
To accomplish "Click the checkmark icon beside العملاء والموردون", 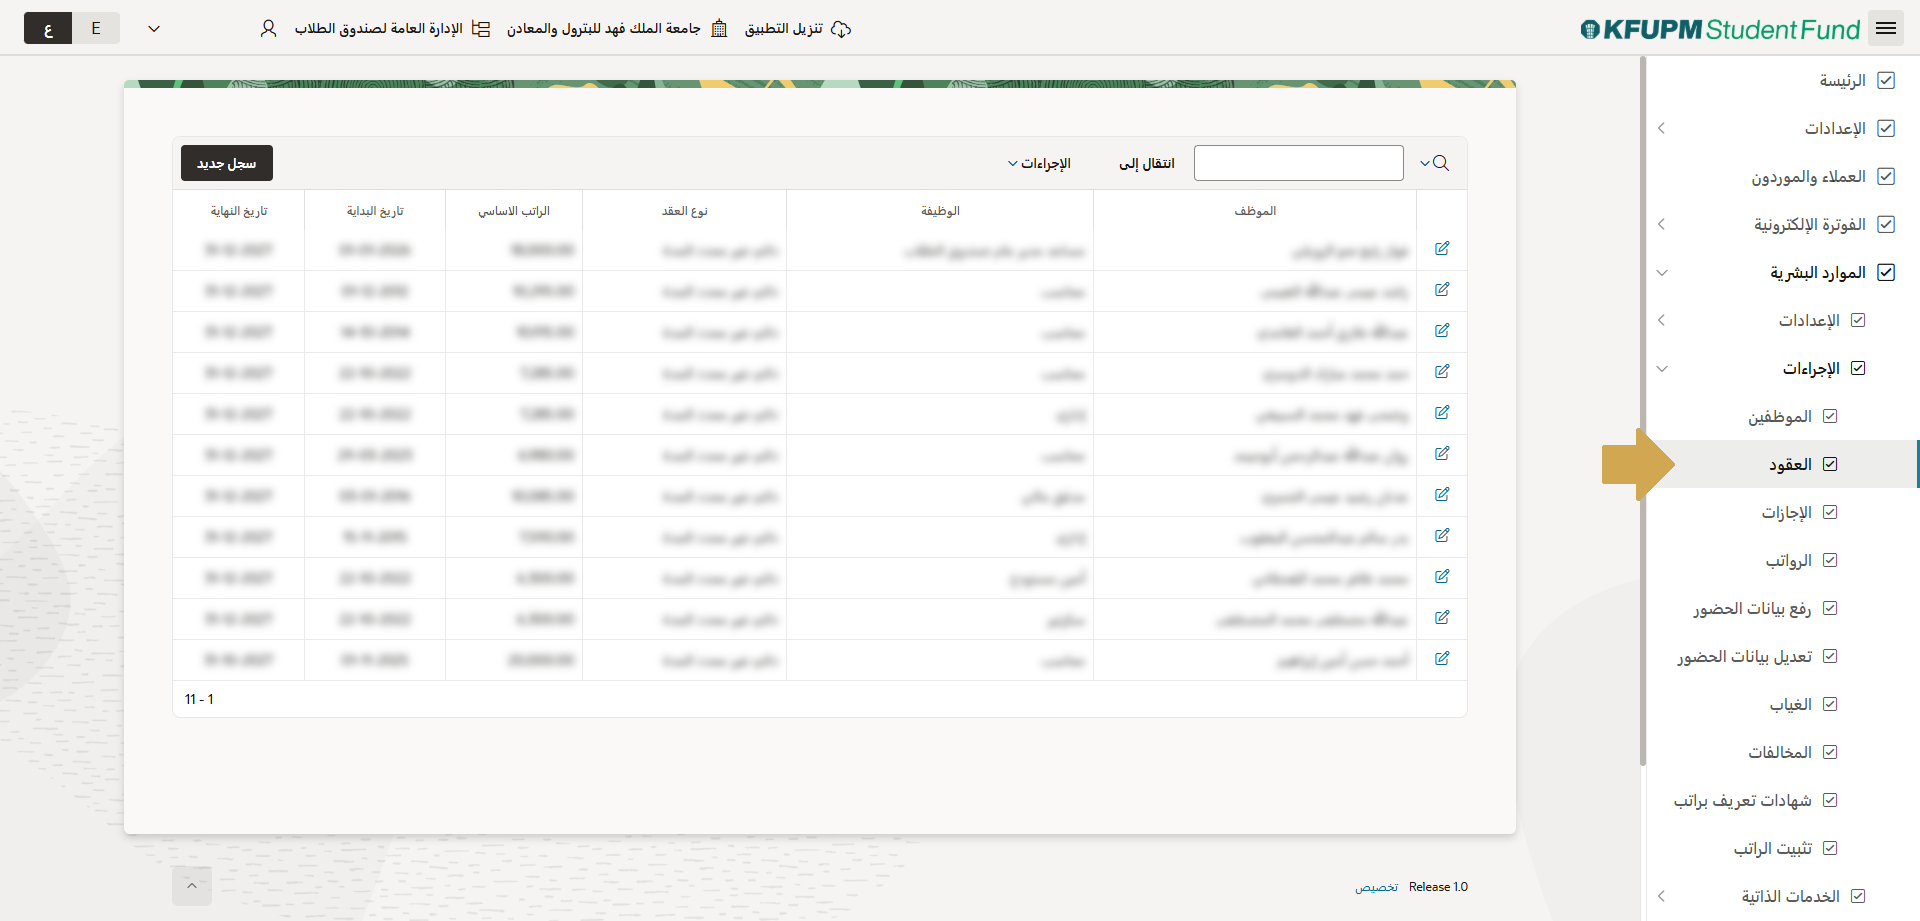I will [x=1886, y=177].
